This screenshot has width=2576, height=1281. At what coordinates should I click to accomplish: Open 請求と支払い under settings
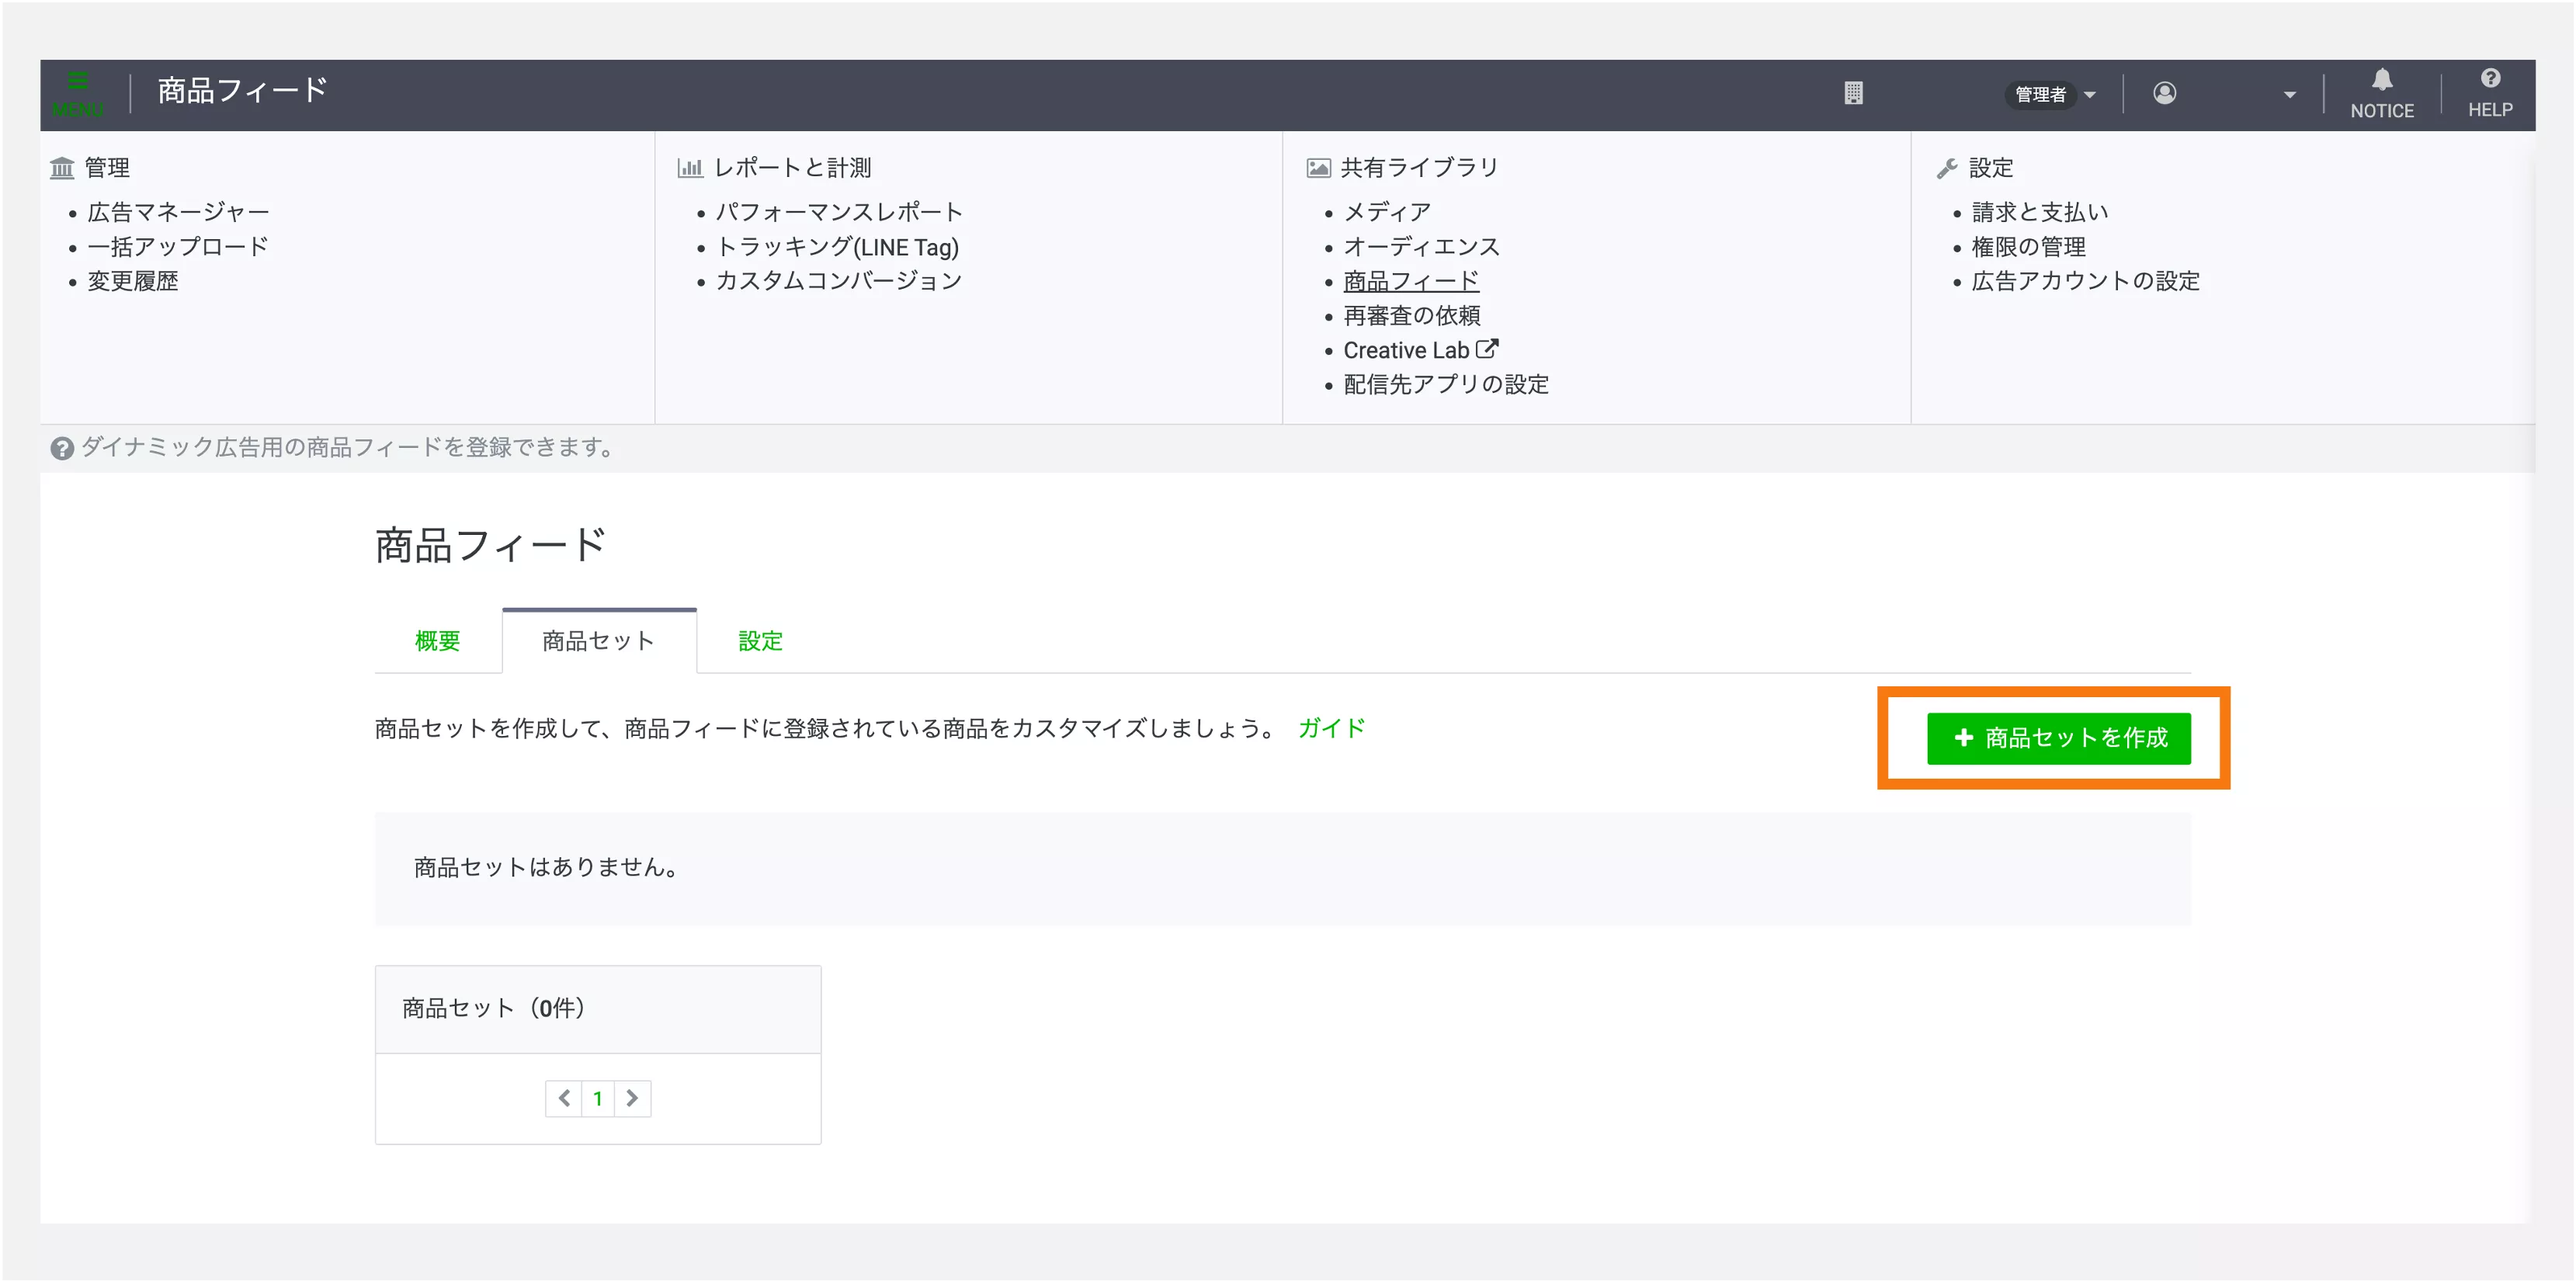(2039, 212)
